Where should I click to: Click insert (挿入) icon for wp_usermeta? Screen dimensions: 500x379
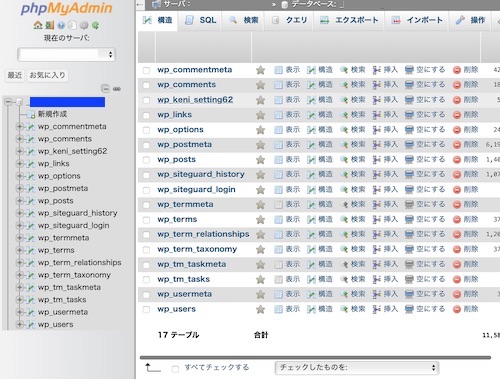(377, 294)
